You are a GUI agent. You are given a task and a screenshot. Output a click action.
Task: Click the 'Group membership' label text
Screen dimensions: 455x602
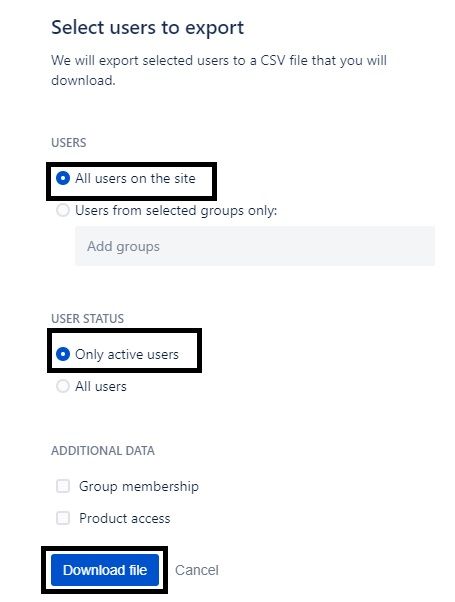click(139, 486)
